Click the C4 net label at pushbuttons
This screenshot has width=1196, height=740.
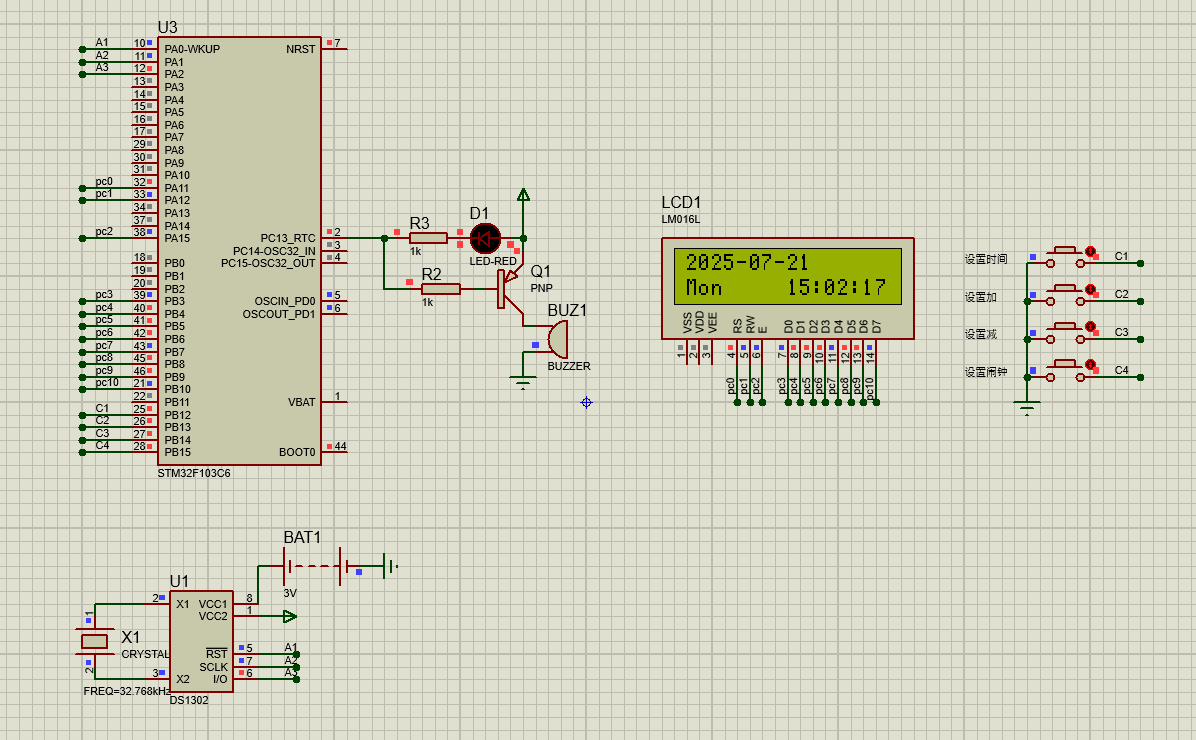1121,370
